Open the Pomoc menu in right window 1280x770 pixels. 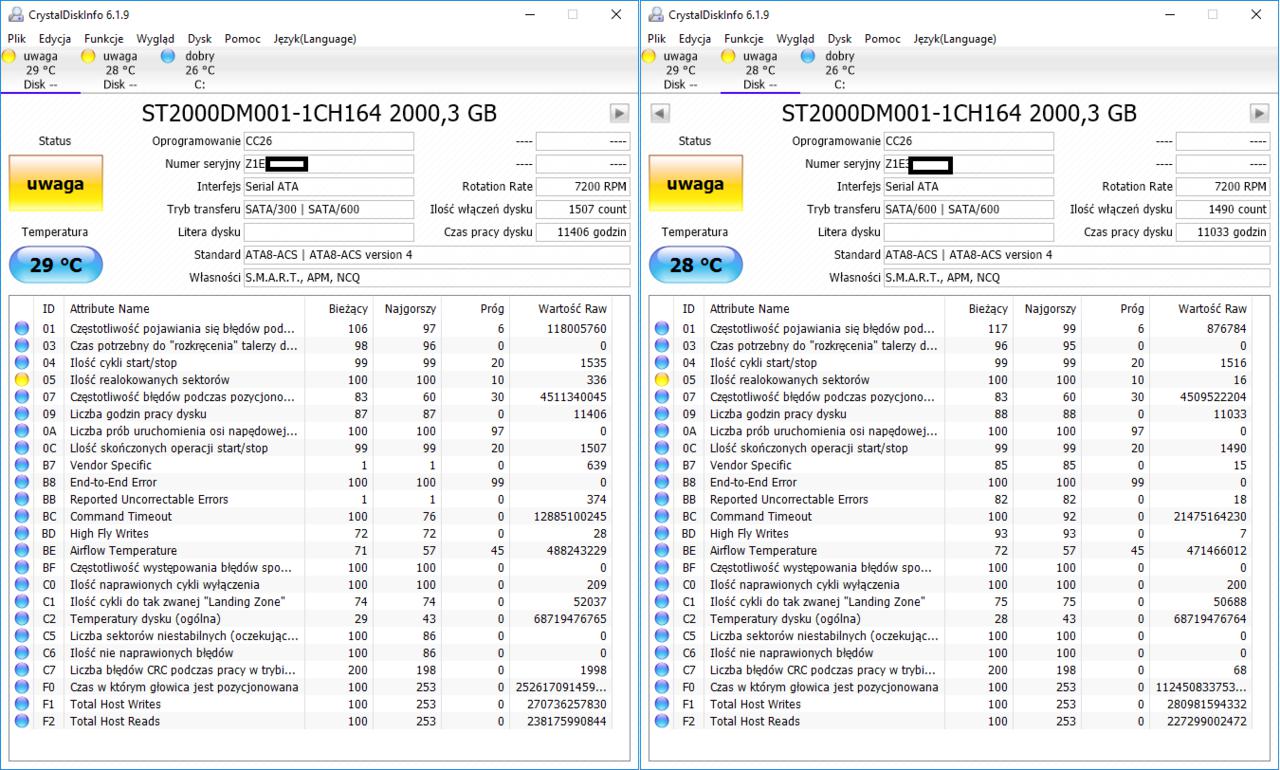(883, 39)
